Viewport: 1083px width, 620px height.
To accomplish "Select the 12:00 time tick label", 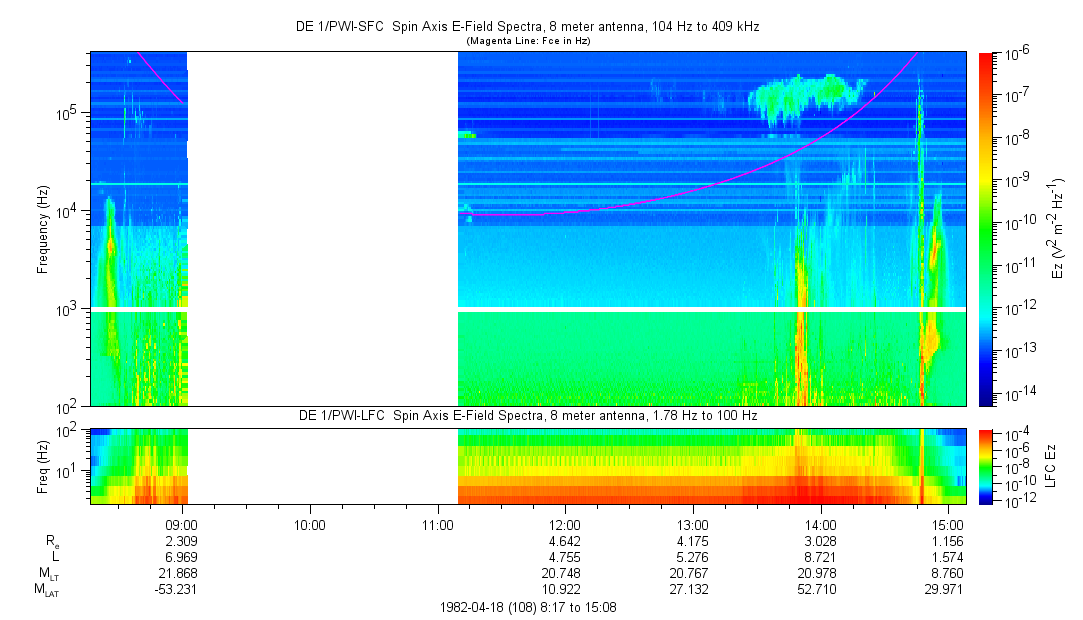I will [x=565, y=523].
